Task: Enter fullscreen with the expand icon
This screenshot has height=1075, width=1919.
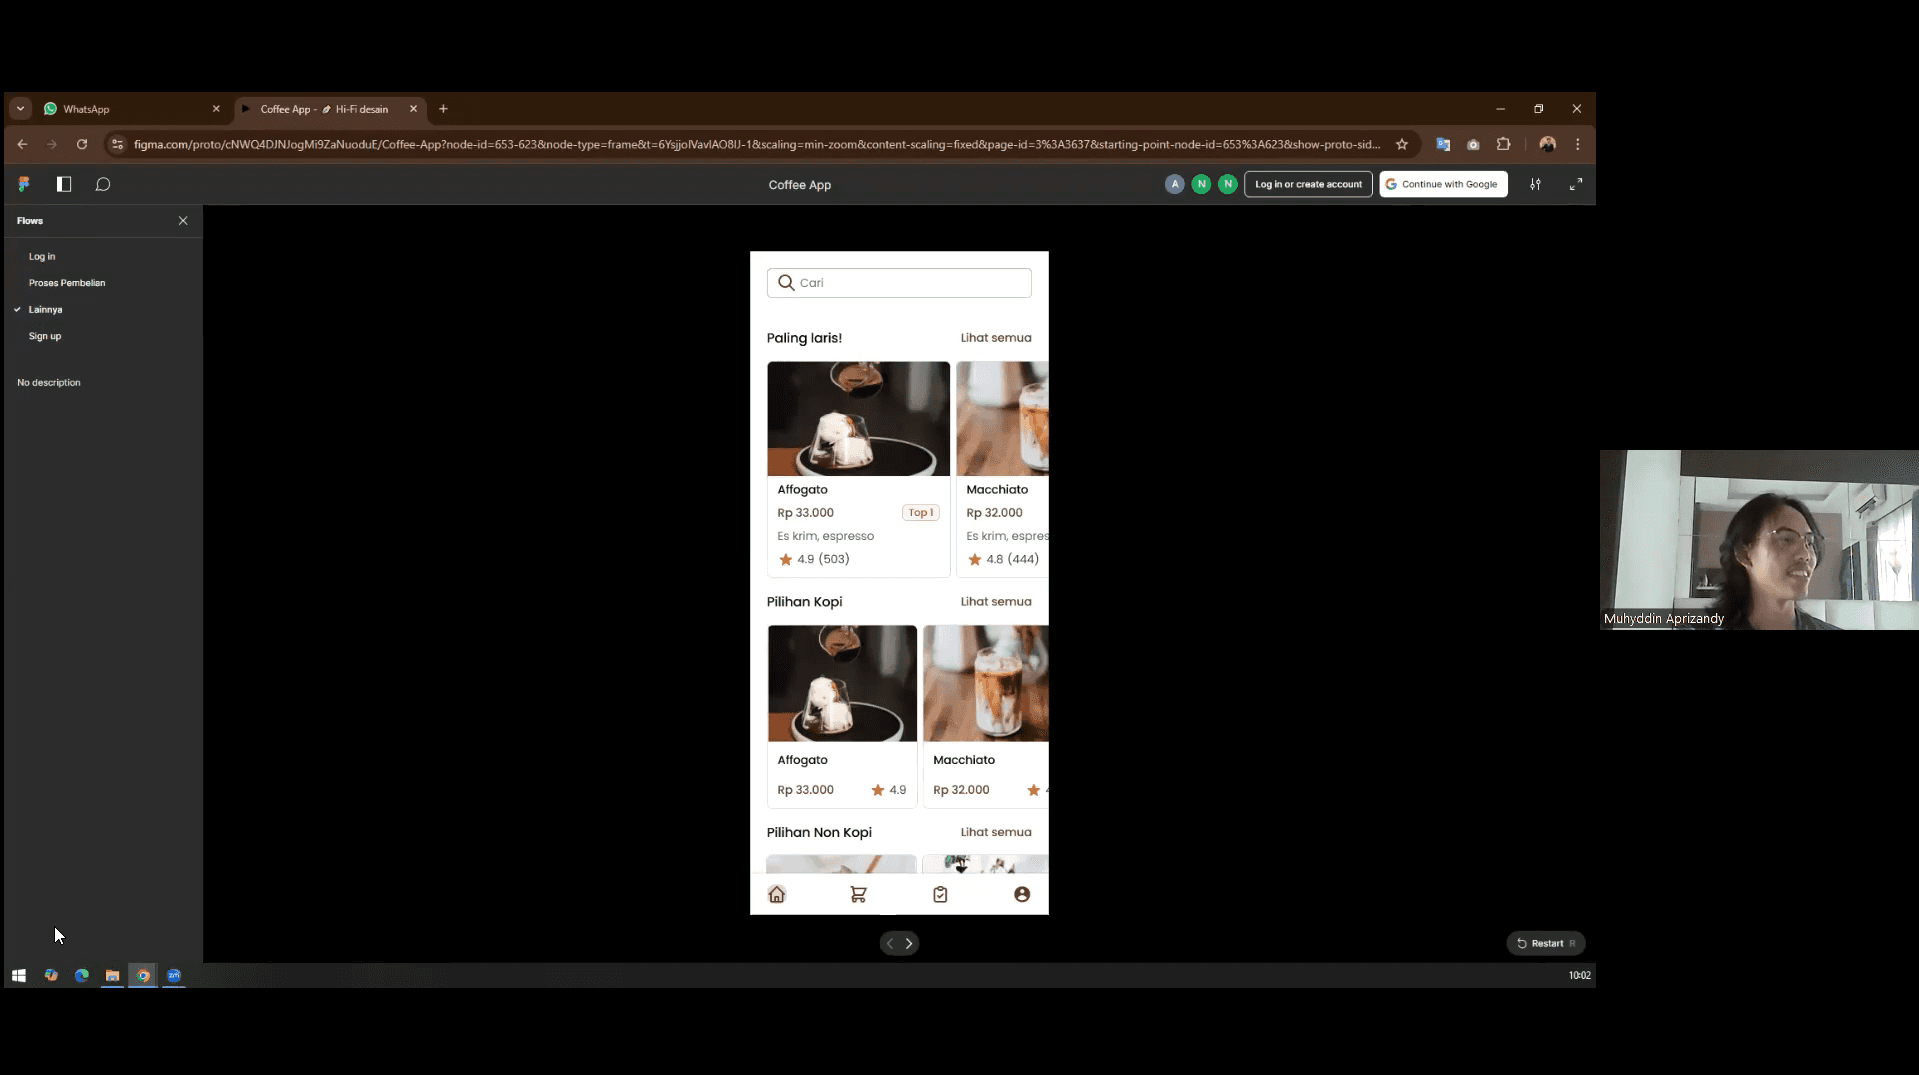Action: click(1576, 184)
